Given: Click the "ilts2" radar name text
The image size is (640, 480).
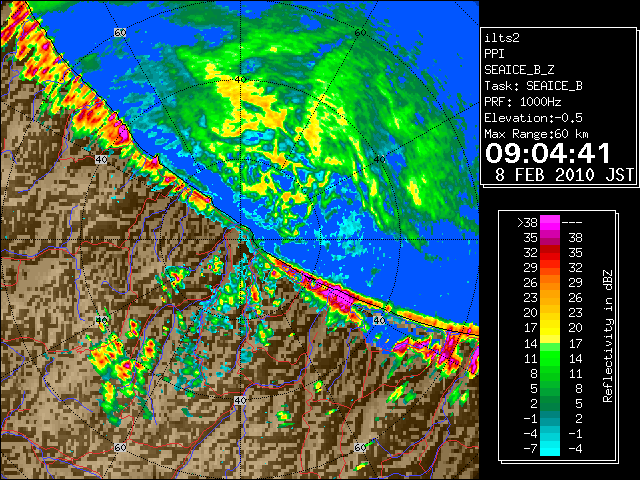Looking at the screenshot, I should pos(502,38).
